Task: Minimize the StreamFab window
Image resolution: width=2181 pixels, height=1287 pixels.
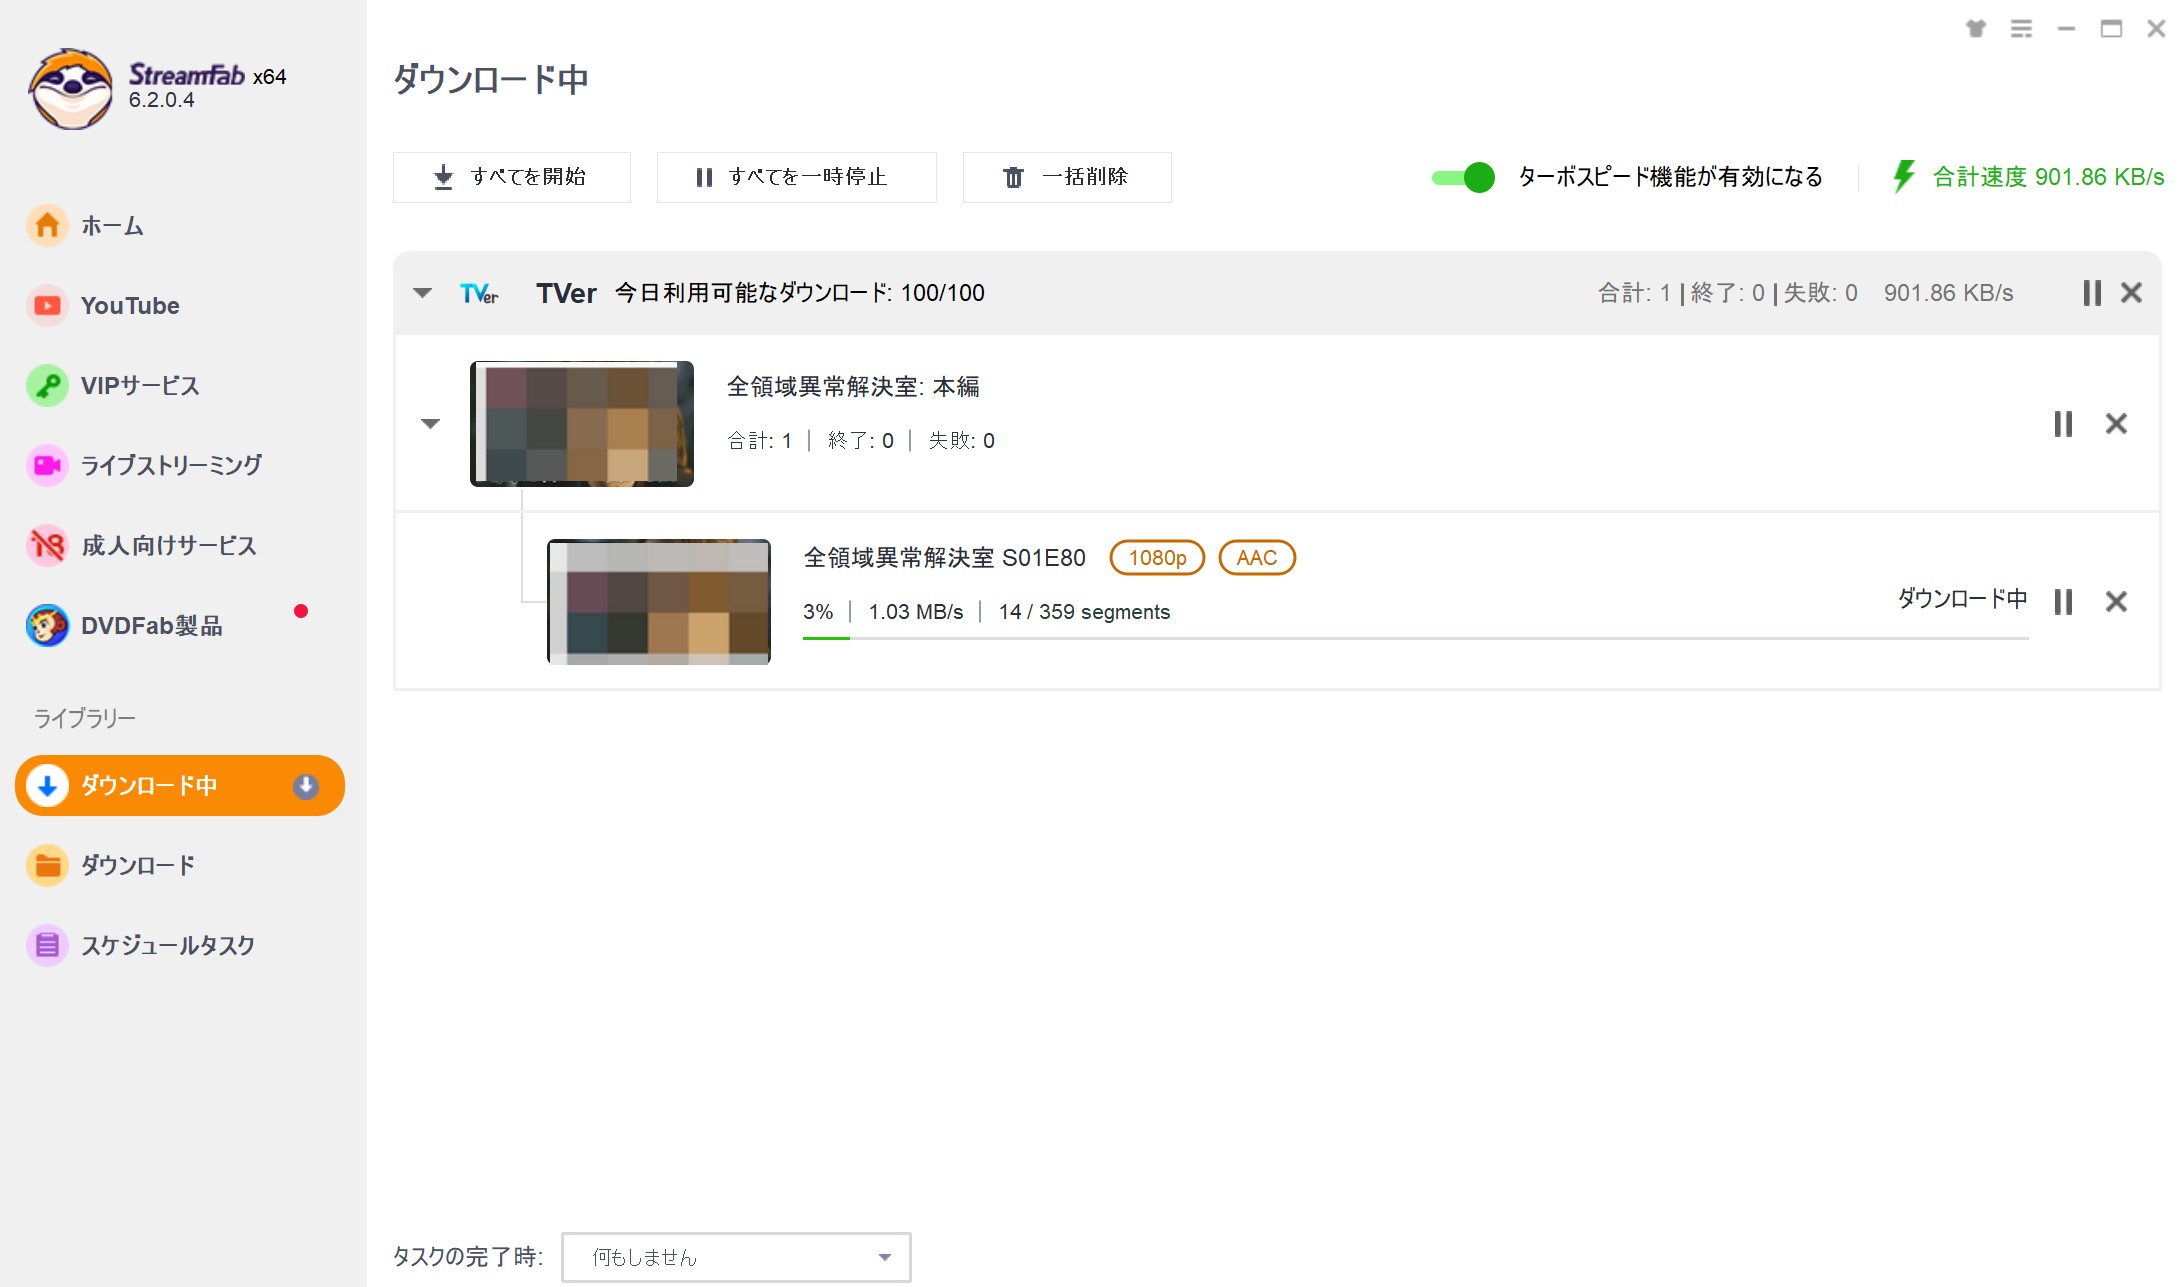Action: tap(2066, 29)
